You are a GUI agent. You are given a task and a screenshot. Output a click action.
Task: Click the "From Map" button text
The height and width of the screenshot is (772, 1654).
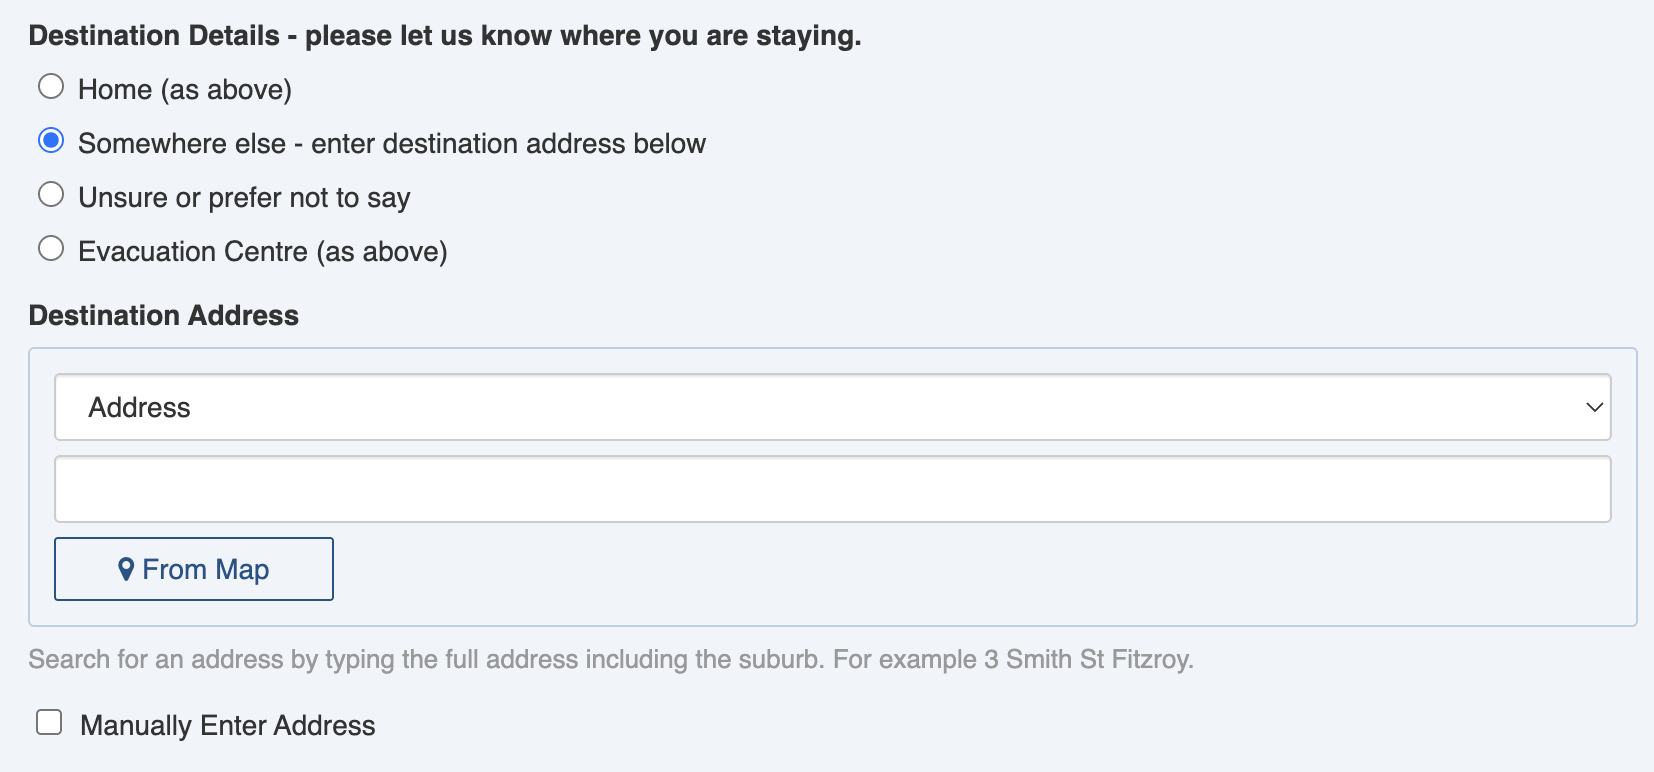tap(206, 570)
